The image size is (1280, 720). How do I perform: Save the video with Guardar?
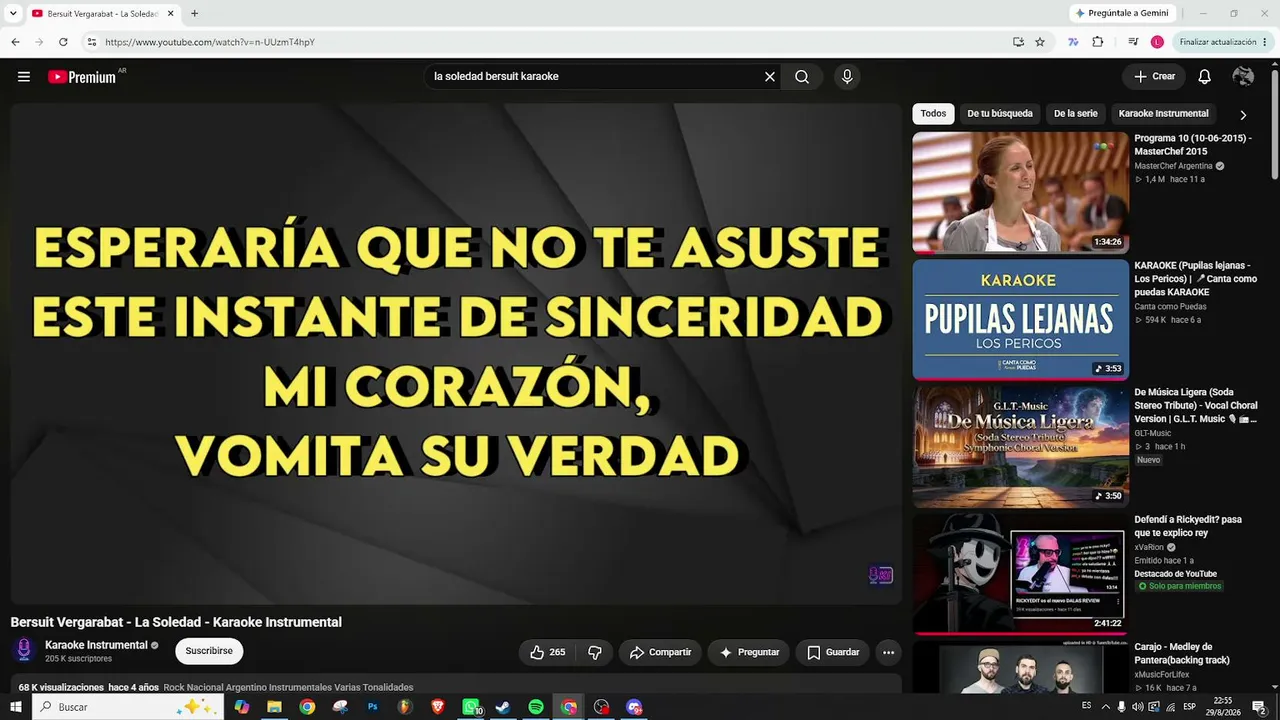tap(833, 652)
